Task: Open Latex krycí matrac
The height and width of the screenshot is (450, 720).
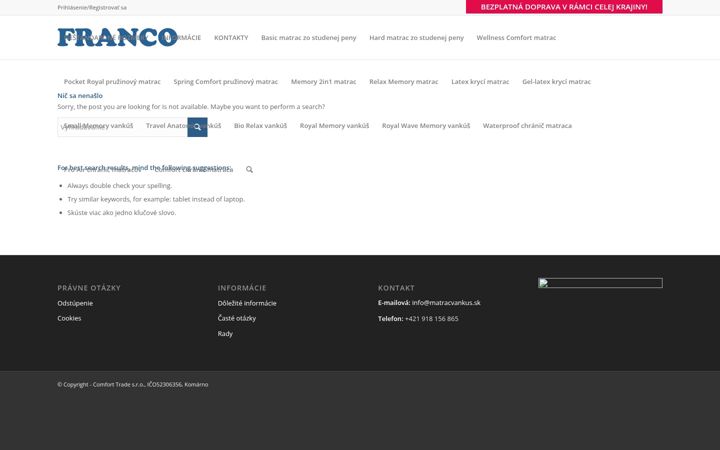Action: click(480, 82)
